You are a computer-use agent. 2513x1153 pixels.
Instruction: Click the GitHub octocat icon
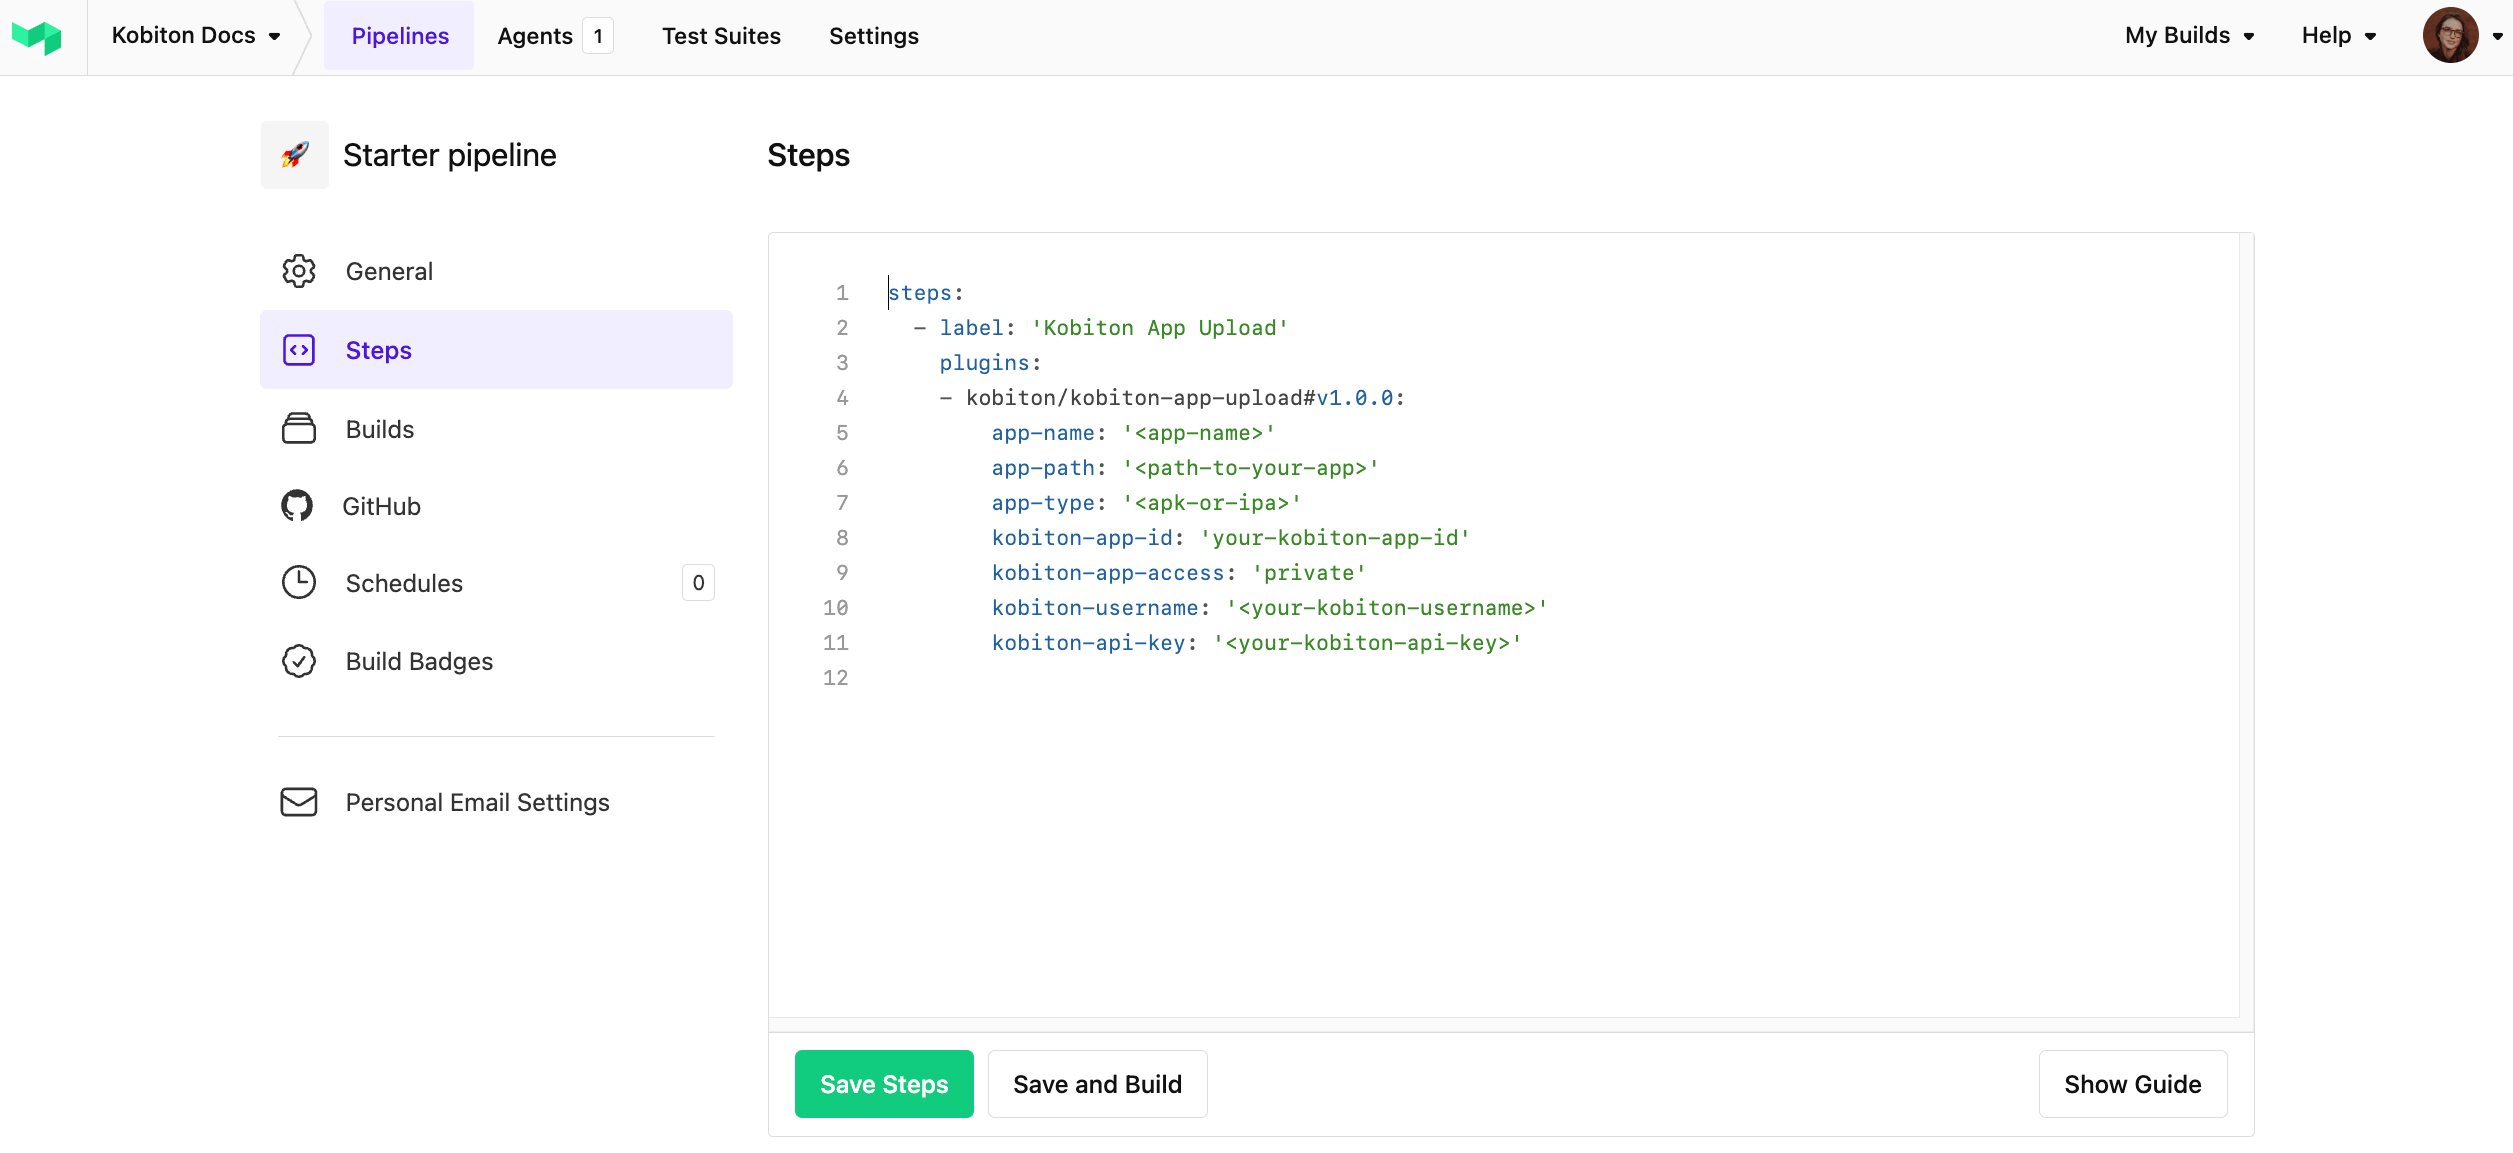pos(297,506)
